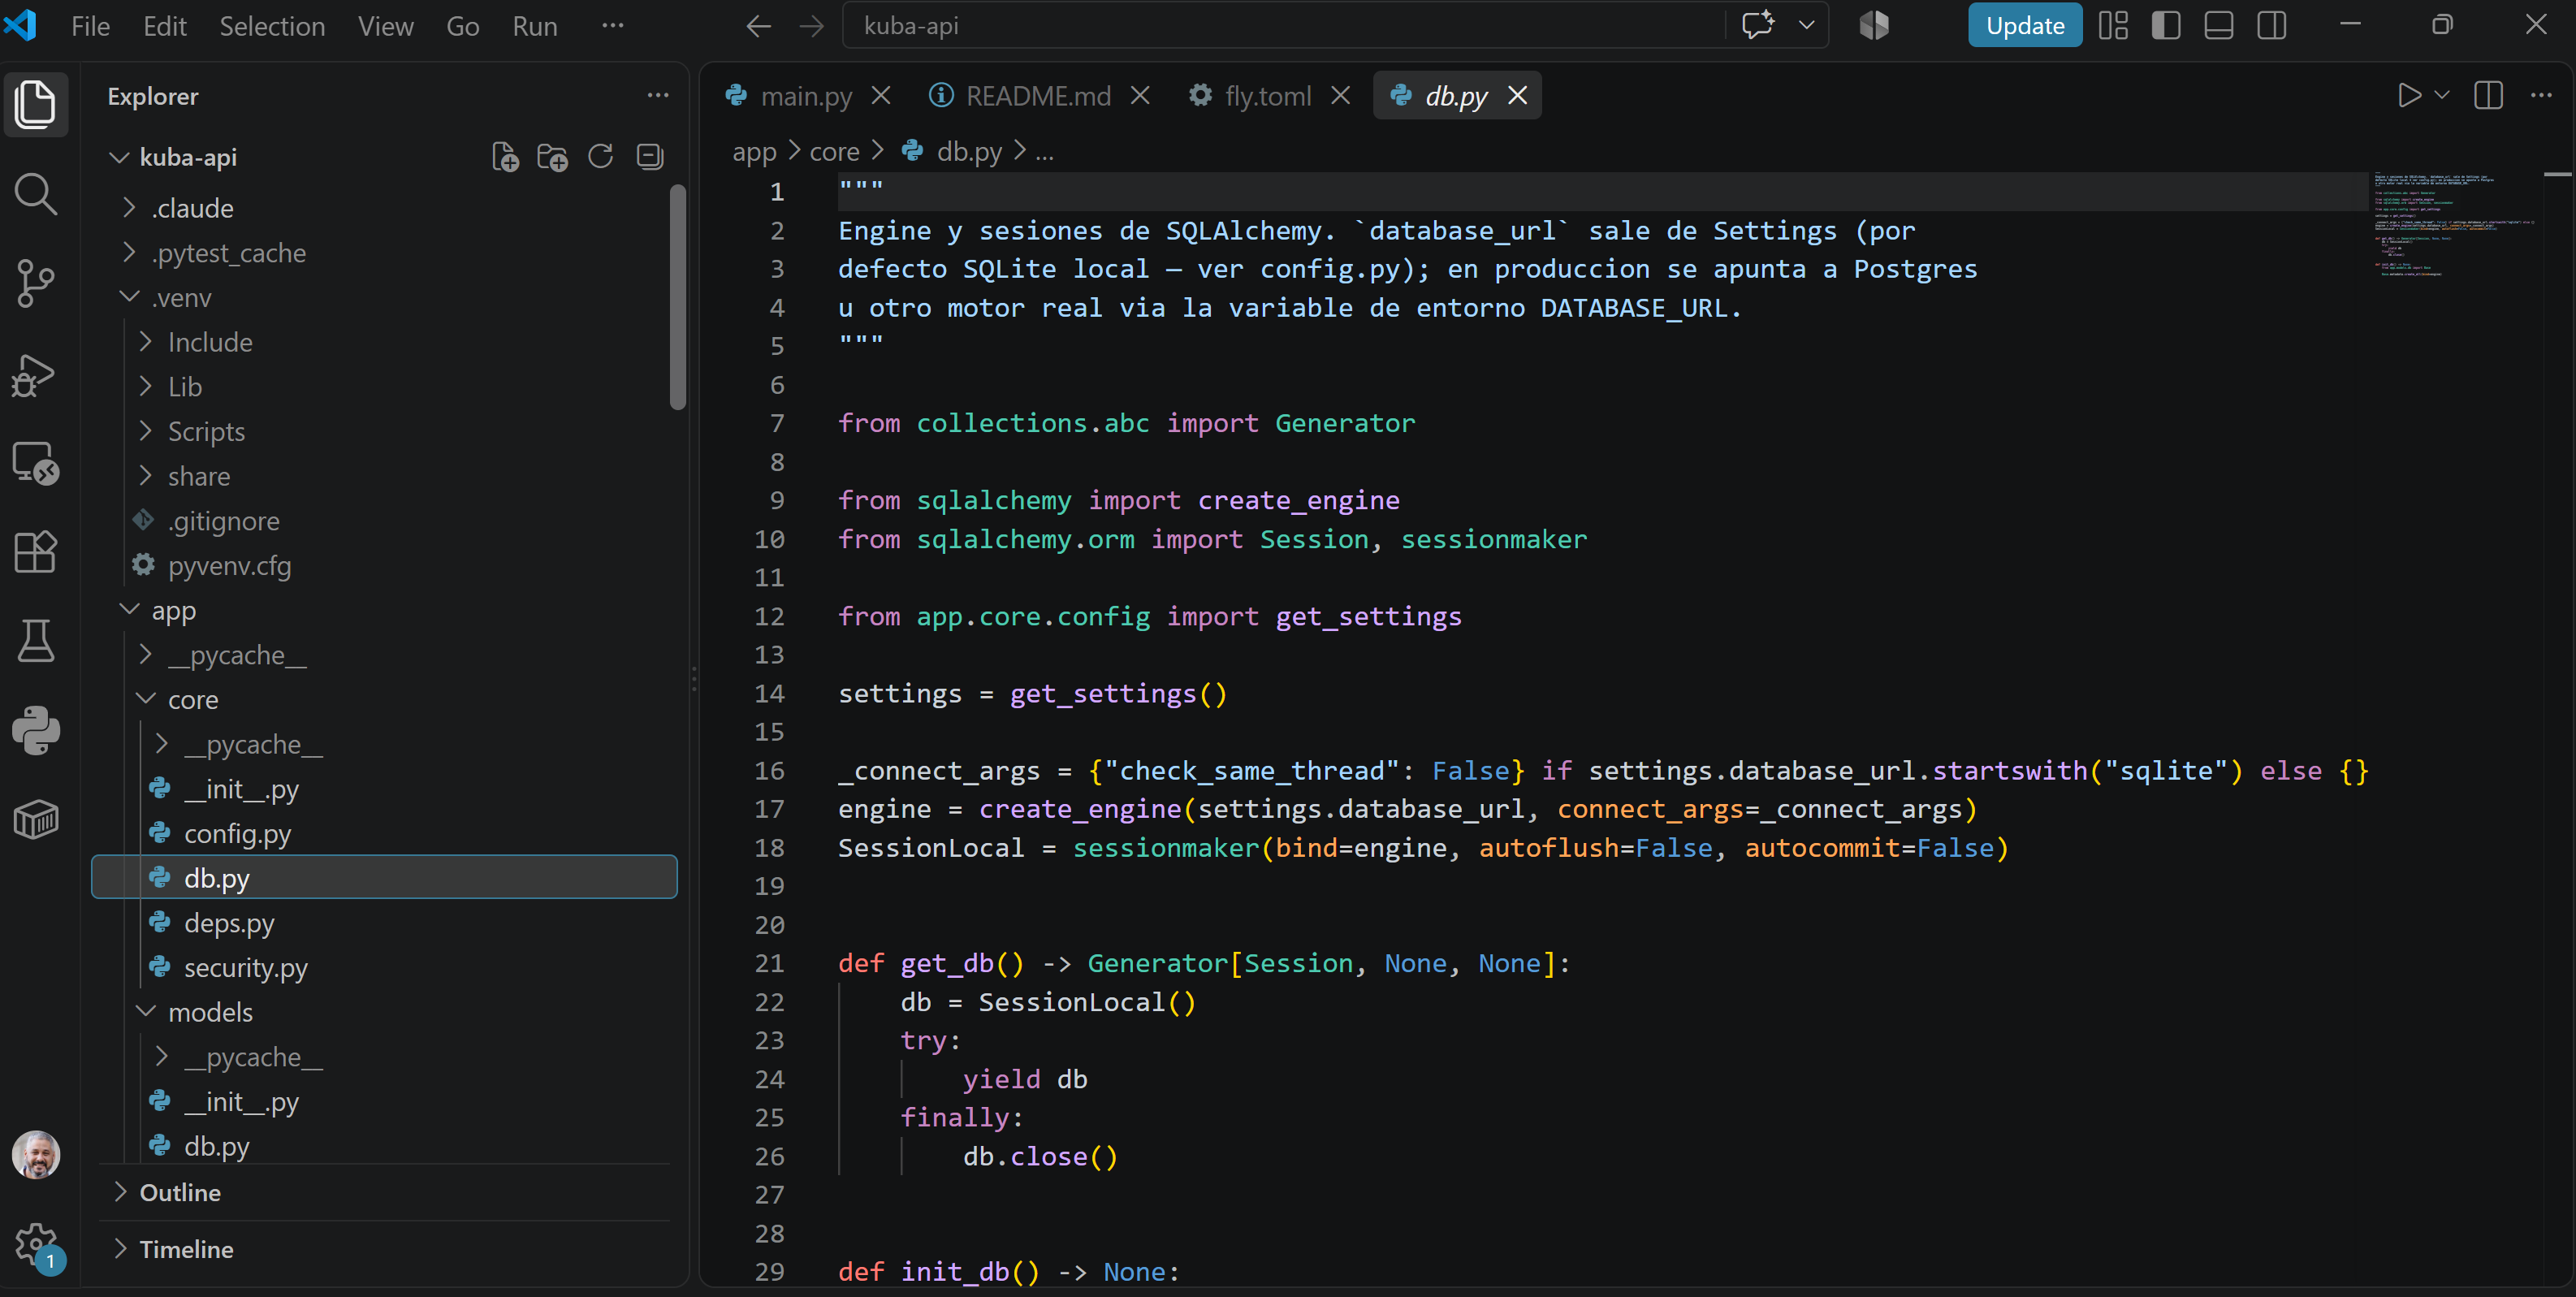Toggle the bottom Panel visibility

pyautogui.click(x=2218, y=25)
